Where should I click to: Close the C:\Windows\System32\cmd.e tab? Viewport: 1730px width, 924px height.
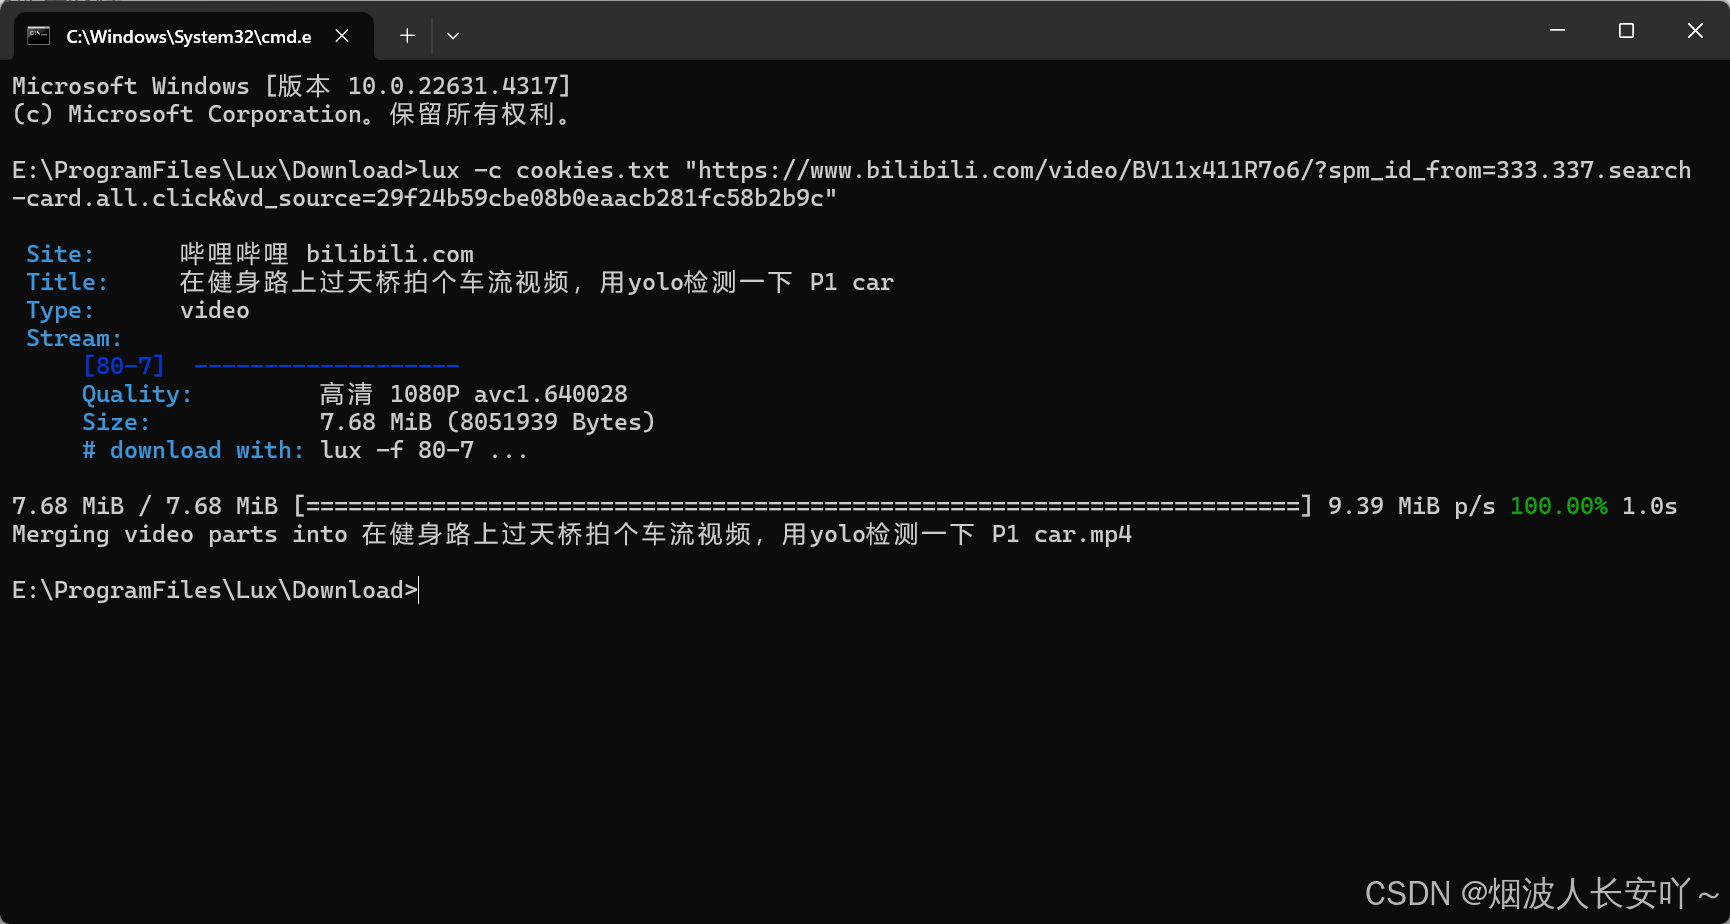point(341,35)
